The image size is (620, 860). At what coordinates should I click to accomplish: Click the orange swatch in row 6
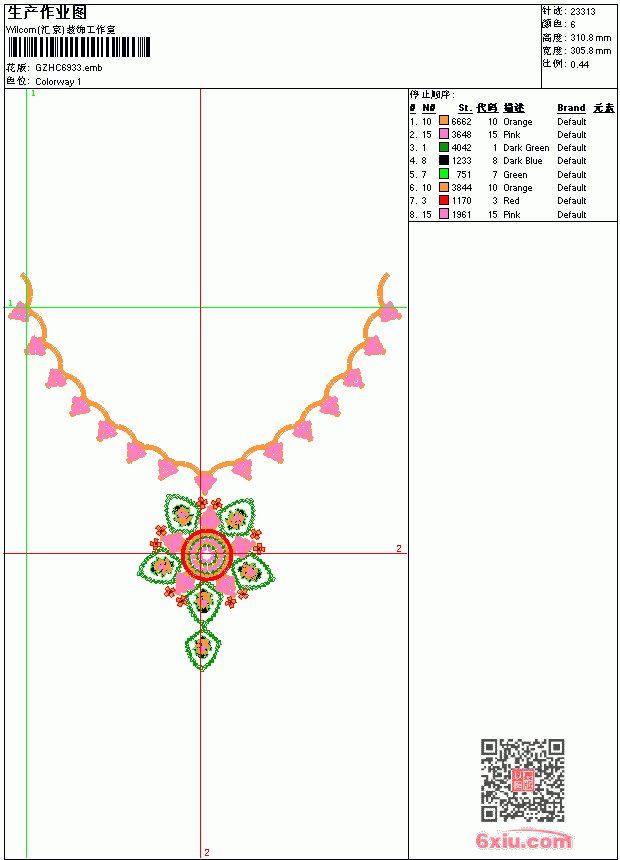click(x=444, y=187)
